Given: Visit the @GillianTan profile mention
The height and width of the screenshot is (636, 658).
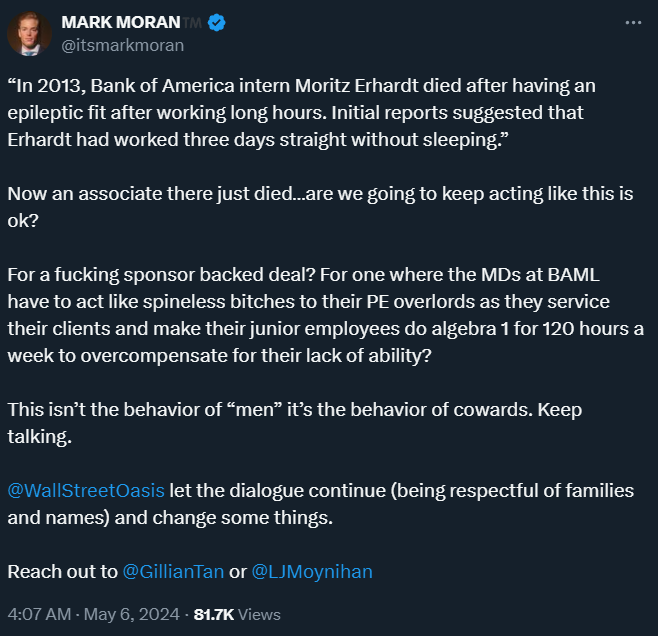Looking at the screenshot, I should 173,572.
